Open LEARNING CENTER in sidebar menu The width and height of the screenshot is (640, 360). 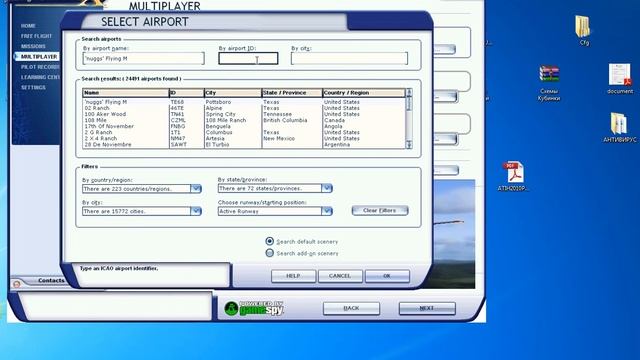[x=40, y=77]
